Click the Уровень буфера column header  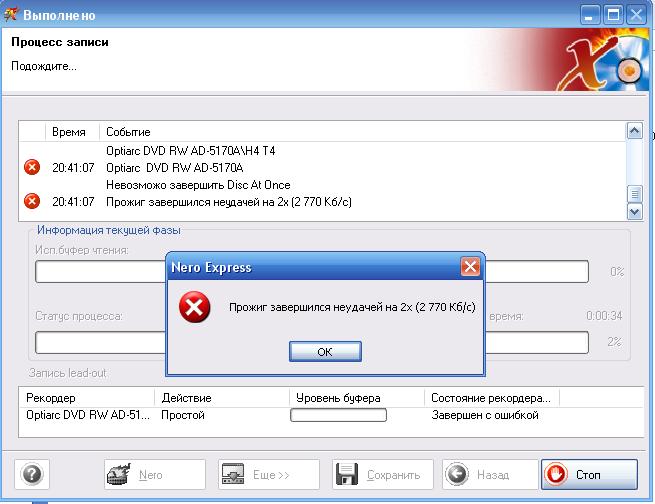click(x=357, y=398)
